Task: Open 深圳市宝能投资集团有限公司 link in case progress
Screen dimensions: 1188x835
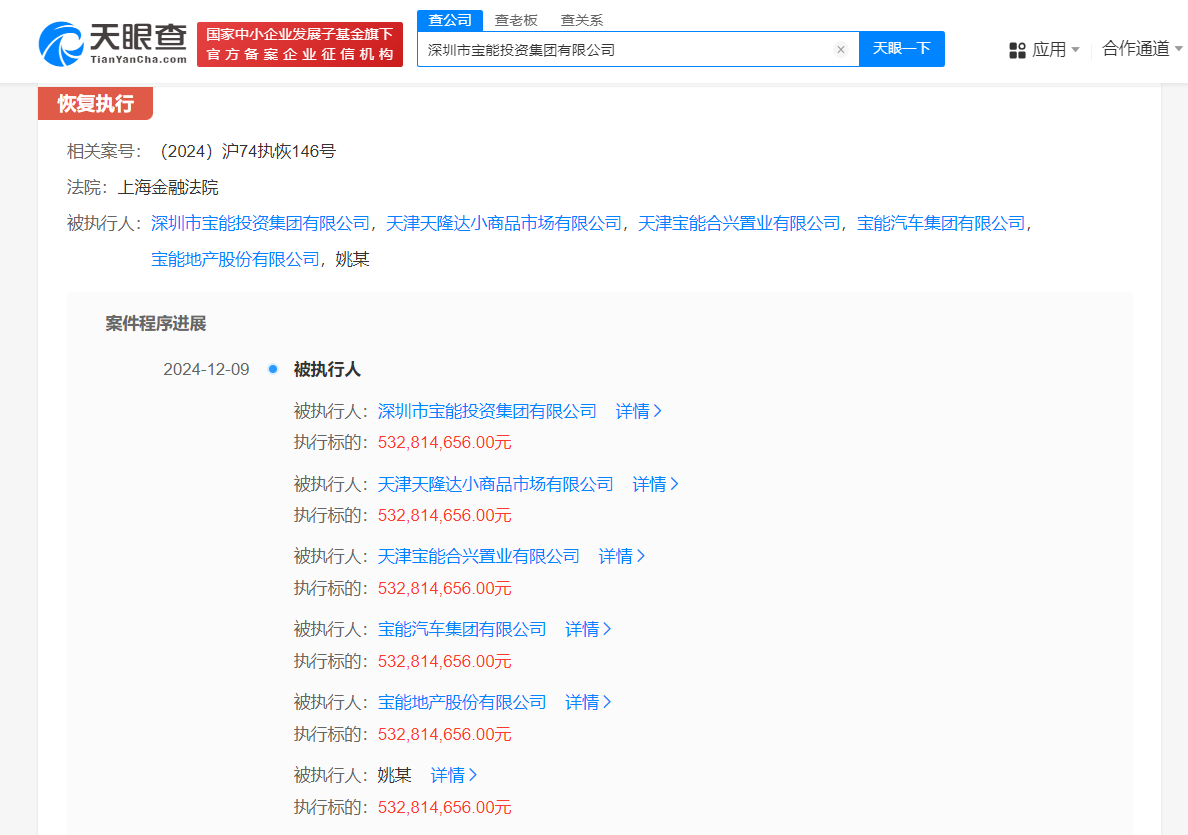Action: coord(487,411)
